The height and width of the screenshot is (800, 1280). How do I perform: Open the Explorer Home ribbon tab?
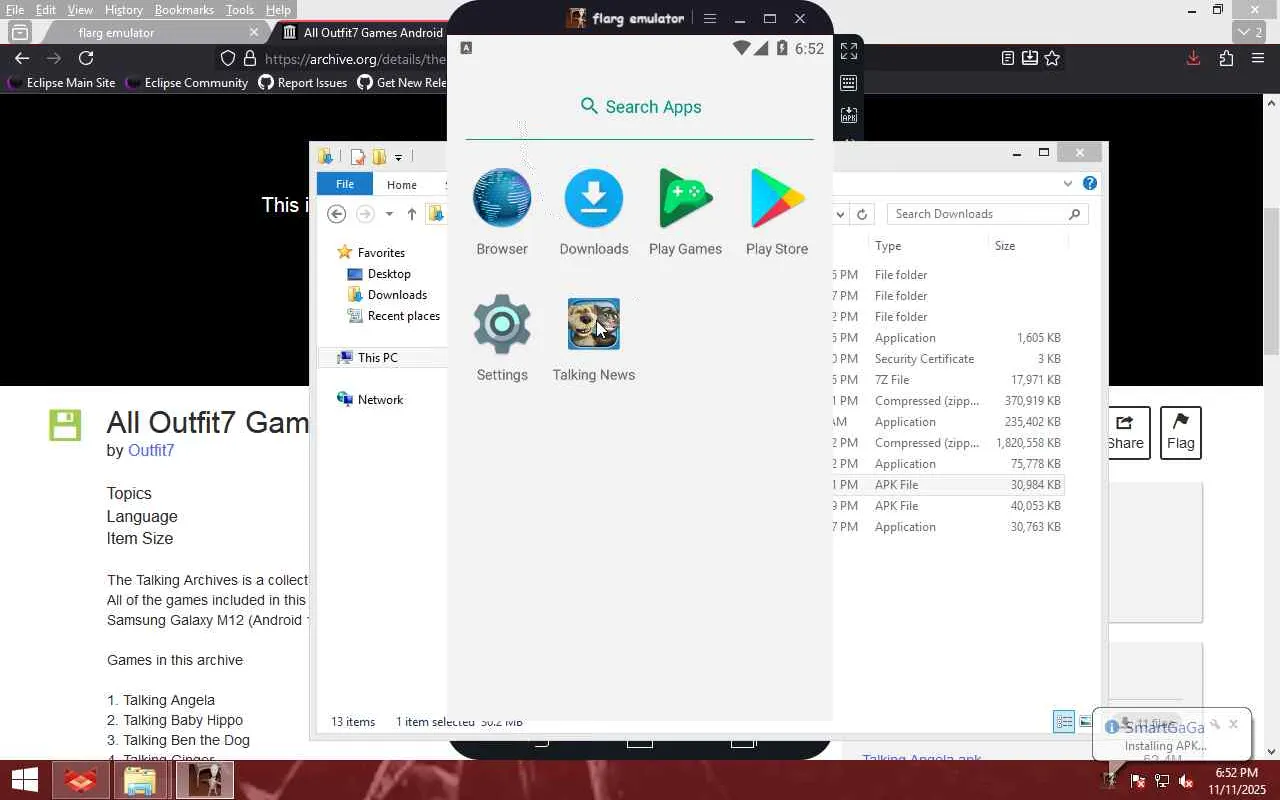coord(402,184)
